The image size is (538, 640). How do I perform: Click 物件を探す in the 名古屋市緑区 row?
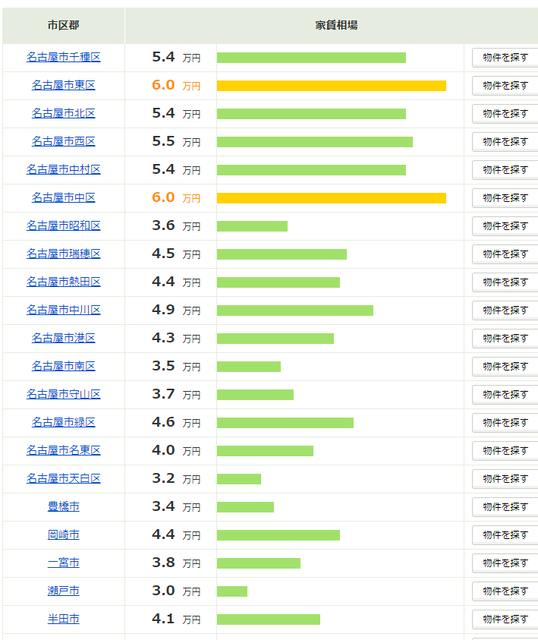(x=505, y=423)
